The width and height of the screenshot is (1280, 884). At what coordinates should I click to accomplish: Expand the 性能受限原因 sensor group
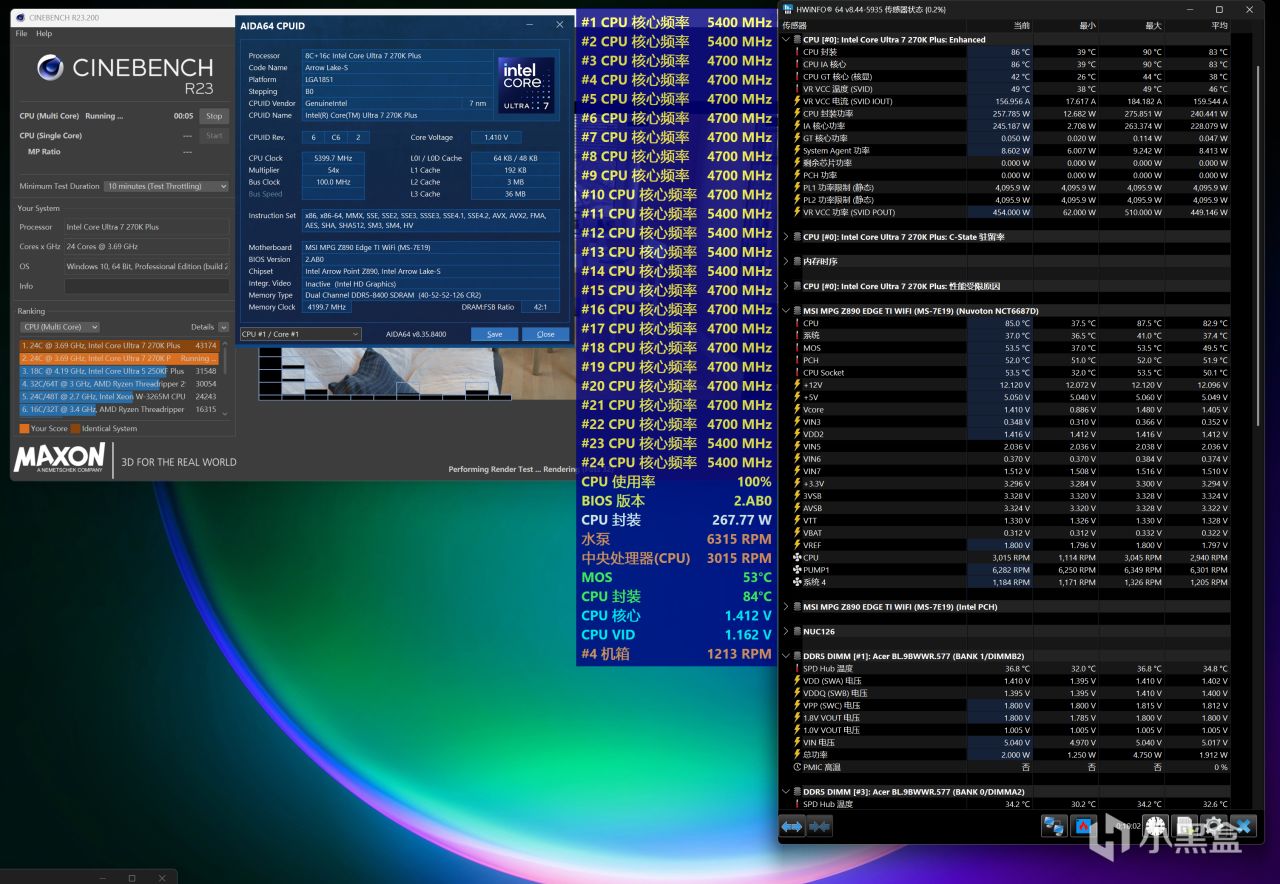click(785, 286)
